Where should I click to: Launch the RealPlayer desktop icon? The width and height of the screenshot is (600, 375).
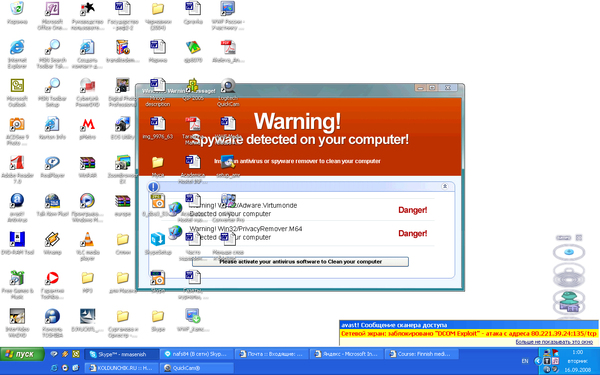[52, 163]
